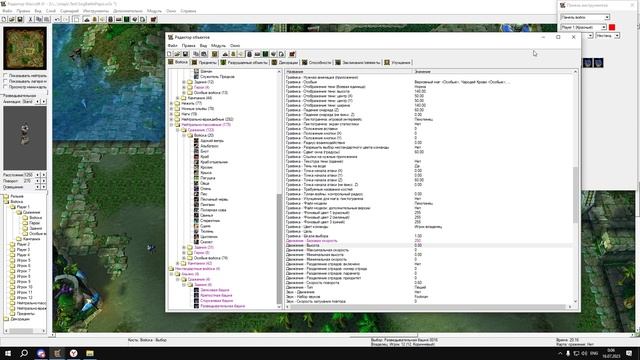Click properties list horizontal scrollbar
This screenshot has width=640, height=360.
click(429, 307)
